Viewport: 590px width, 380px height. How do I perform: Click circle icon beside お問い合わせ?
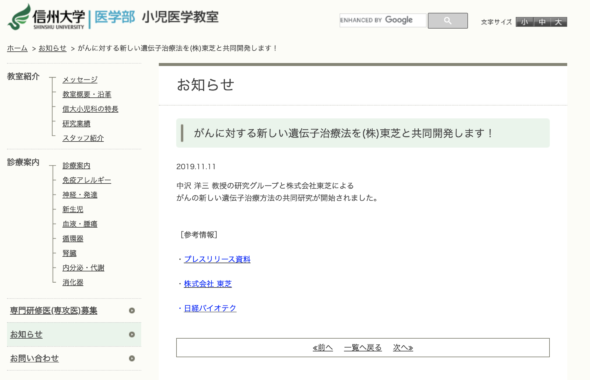(x=132, y=359)
